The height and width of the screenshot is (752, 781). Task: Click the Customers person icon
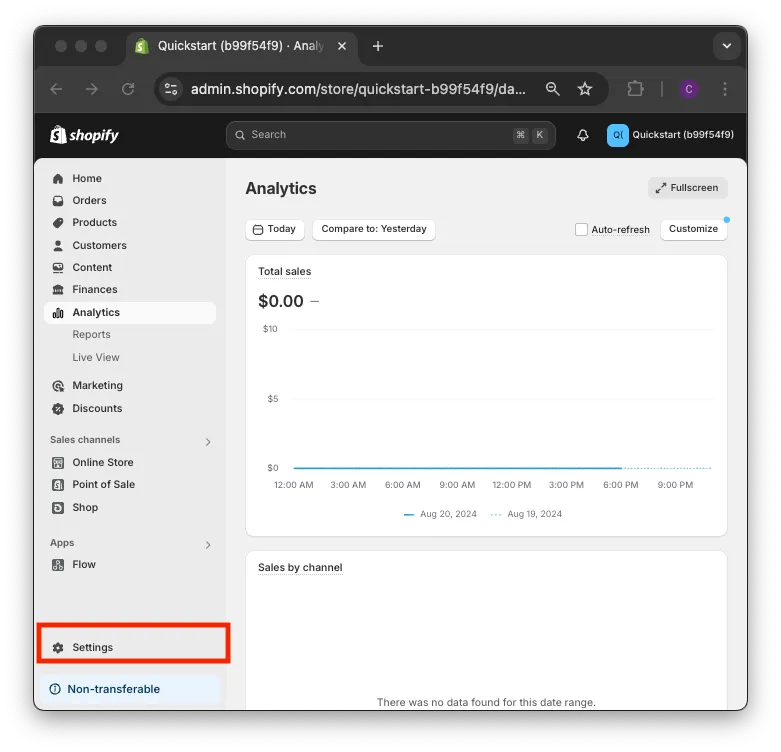point(58,246)
